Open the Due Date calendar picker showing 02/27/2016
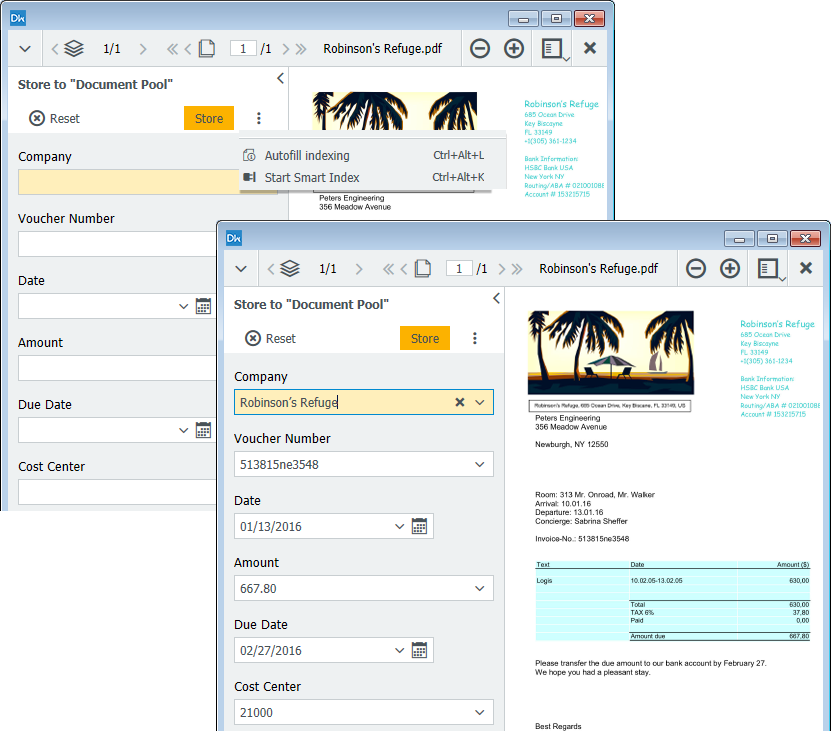 [x=420, y=650]
